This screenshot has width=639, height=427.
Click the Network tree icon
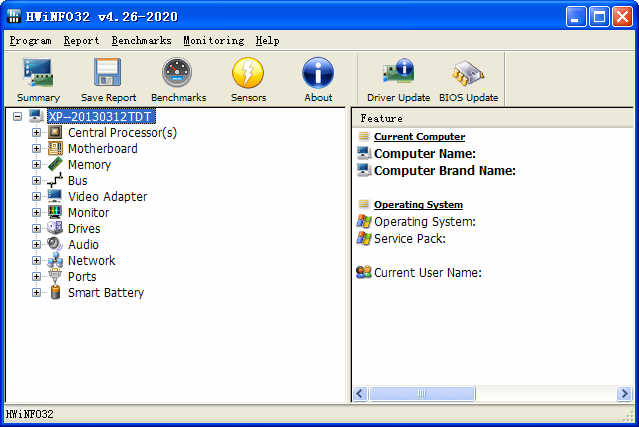click(x=55, y=260)
